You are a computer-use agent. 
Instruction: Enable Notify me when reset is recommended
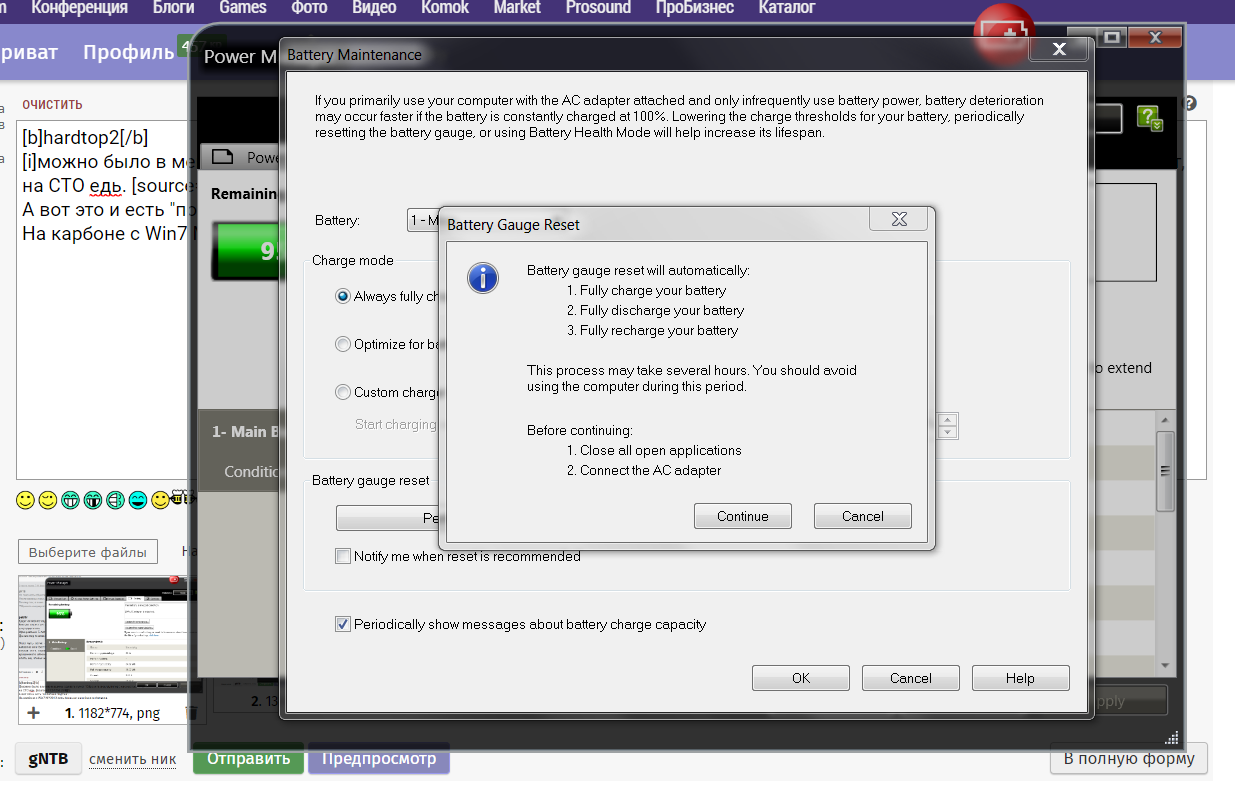pos(343,556)
